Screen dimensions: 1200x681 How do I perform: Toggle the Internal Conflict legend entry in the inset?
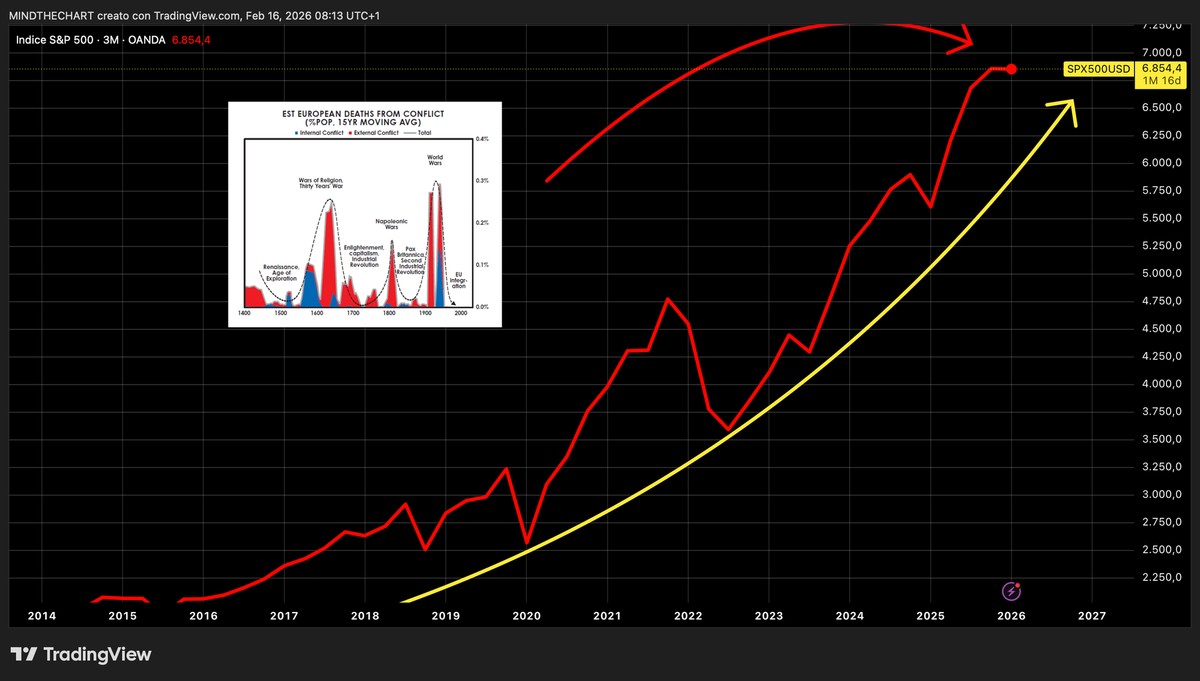pos(320,133)
